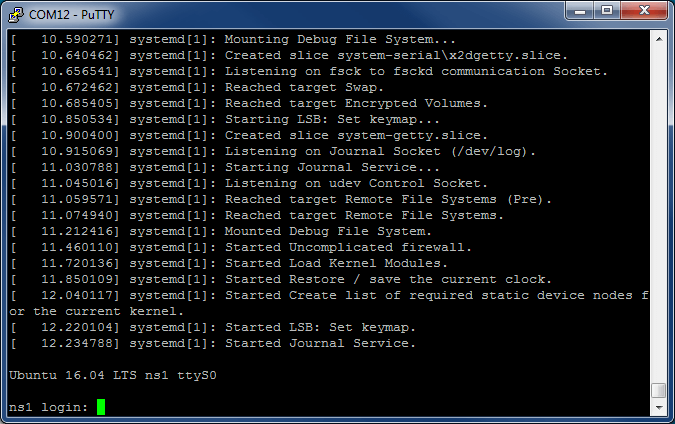Image resolution: width=675 pixels, height=424 pixels.
Task: Place focus at the green login cursor
Action: tap(101, 407)
